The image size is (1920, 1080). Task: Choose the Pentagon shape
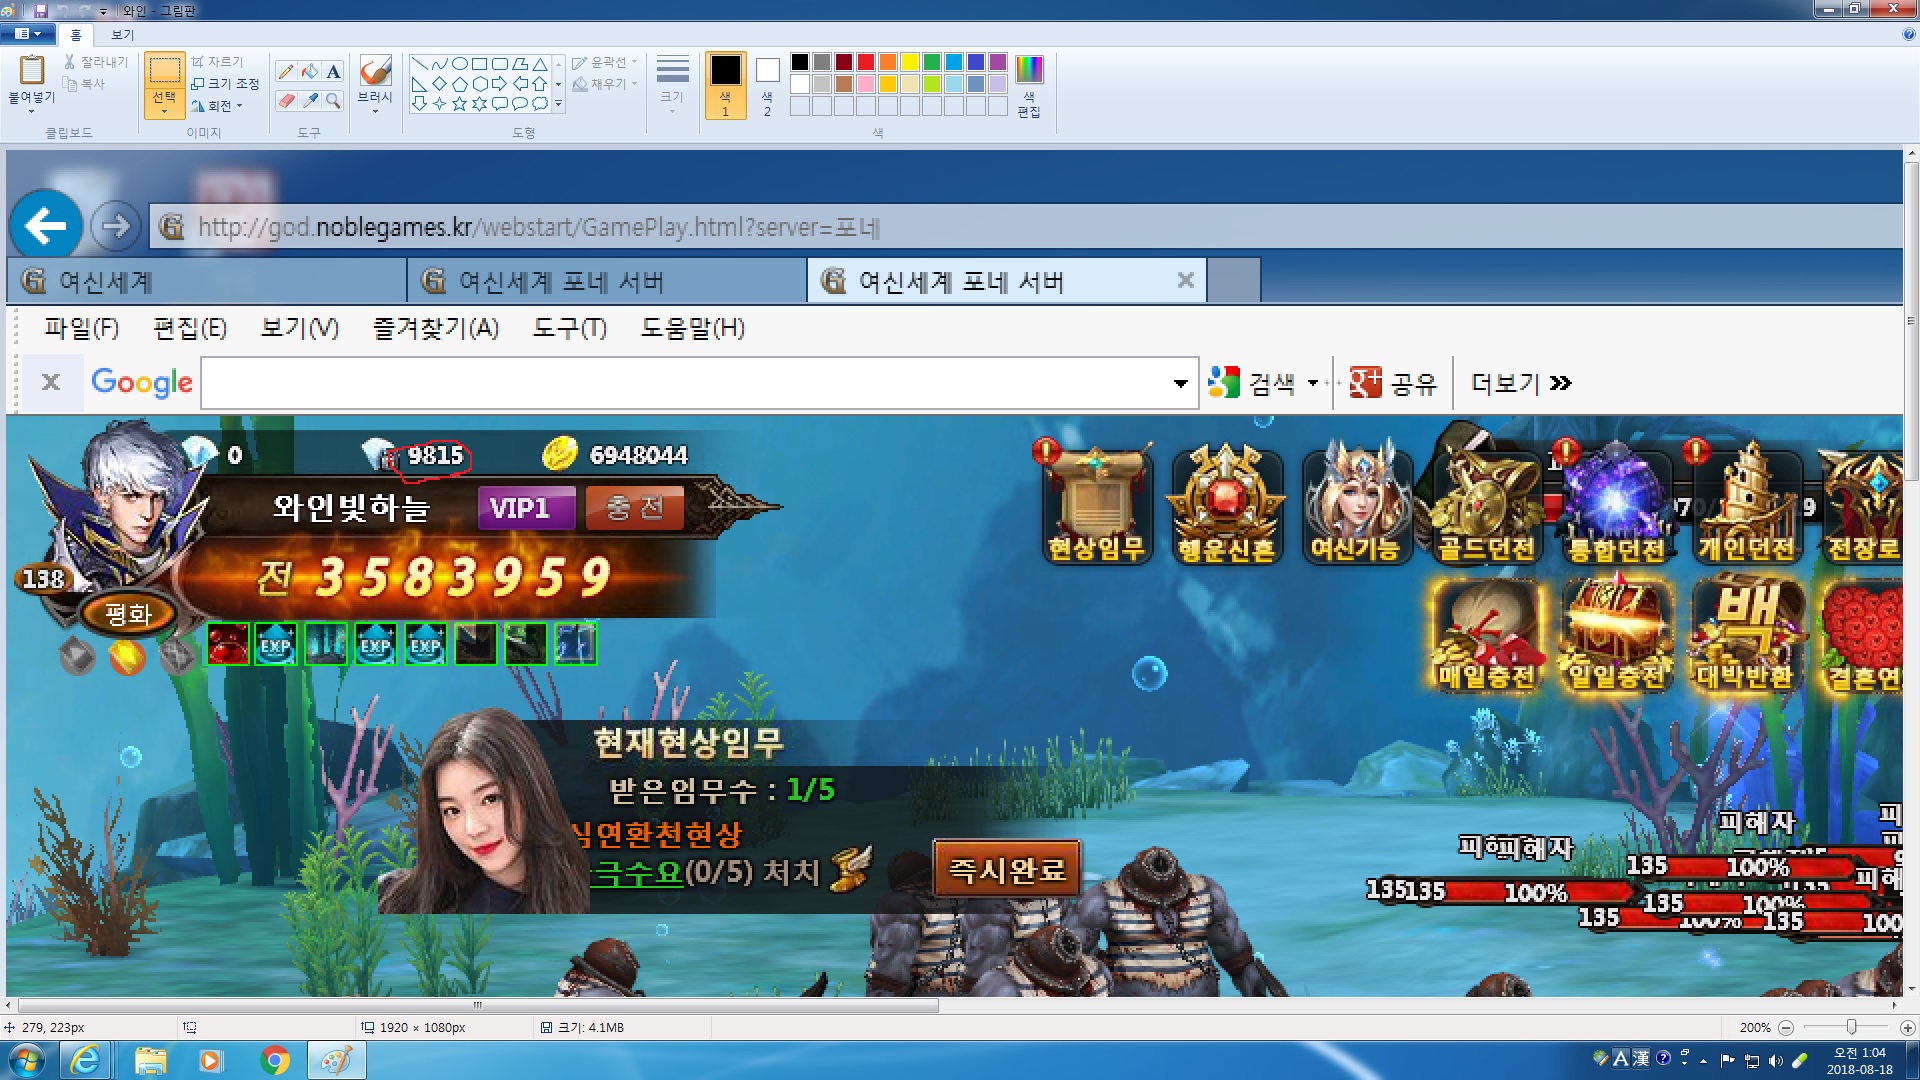point(460,84)
